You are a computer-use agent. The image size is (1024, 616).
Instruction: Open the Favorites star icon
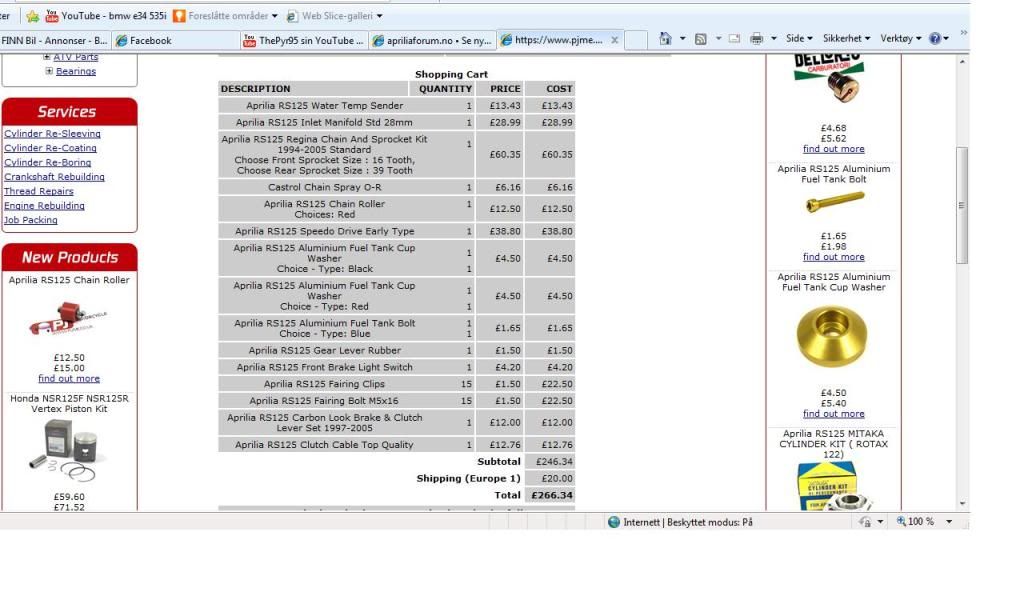click(33, 16)
